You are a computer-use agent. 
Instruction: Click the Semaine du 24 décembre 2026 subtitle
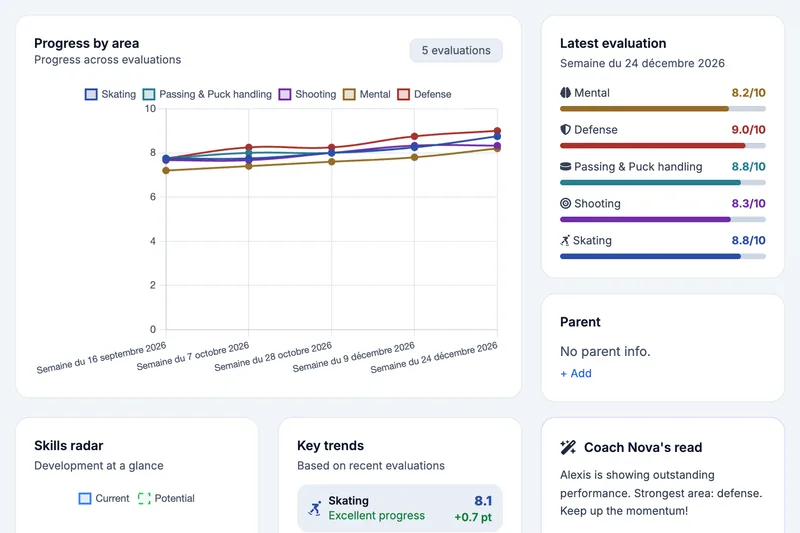642,63
